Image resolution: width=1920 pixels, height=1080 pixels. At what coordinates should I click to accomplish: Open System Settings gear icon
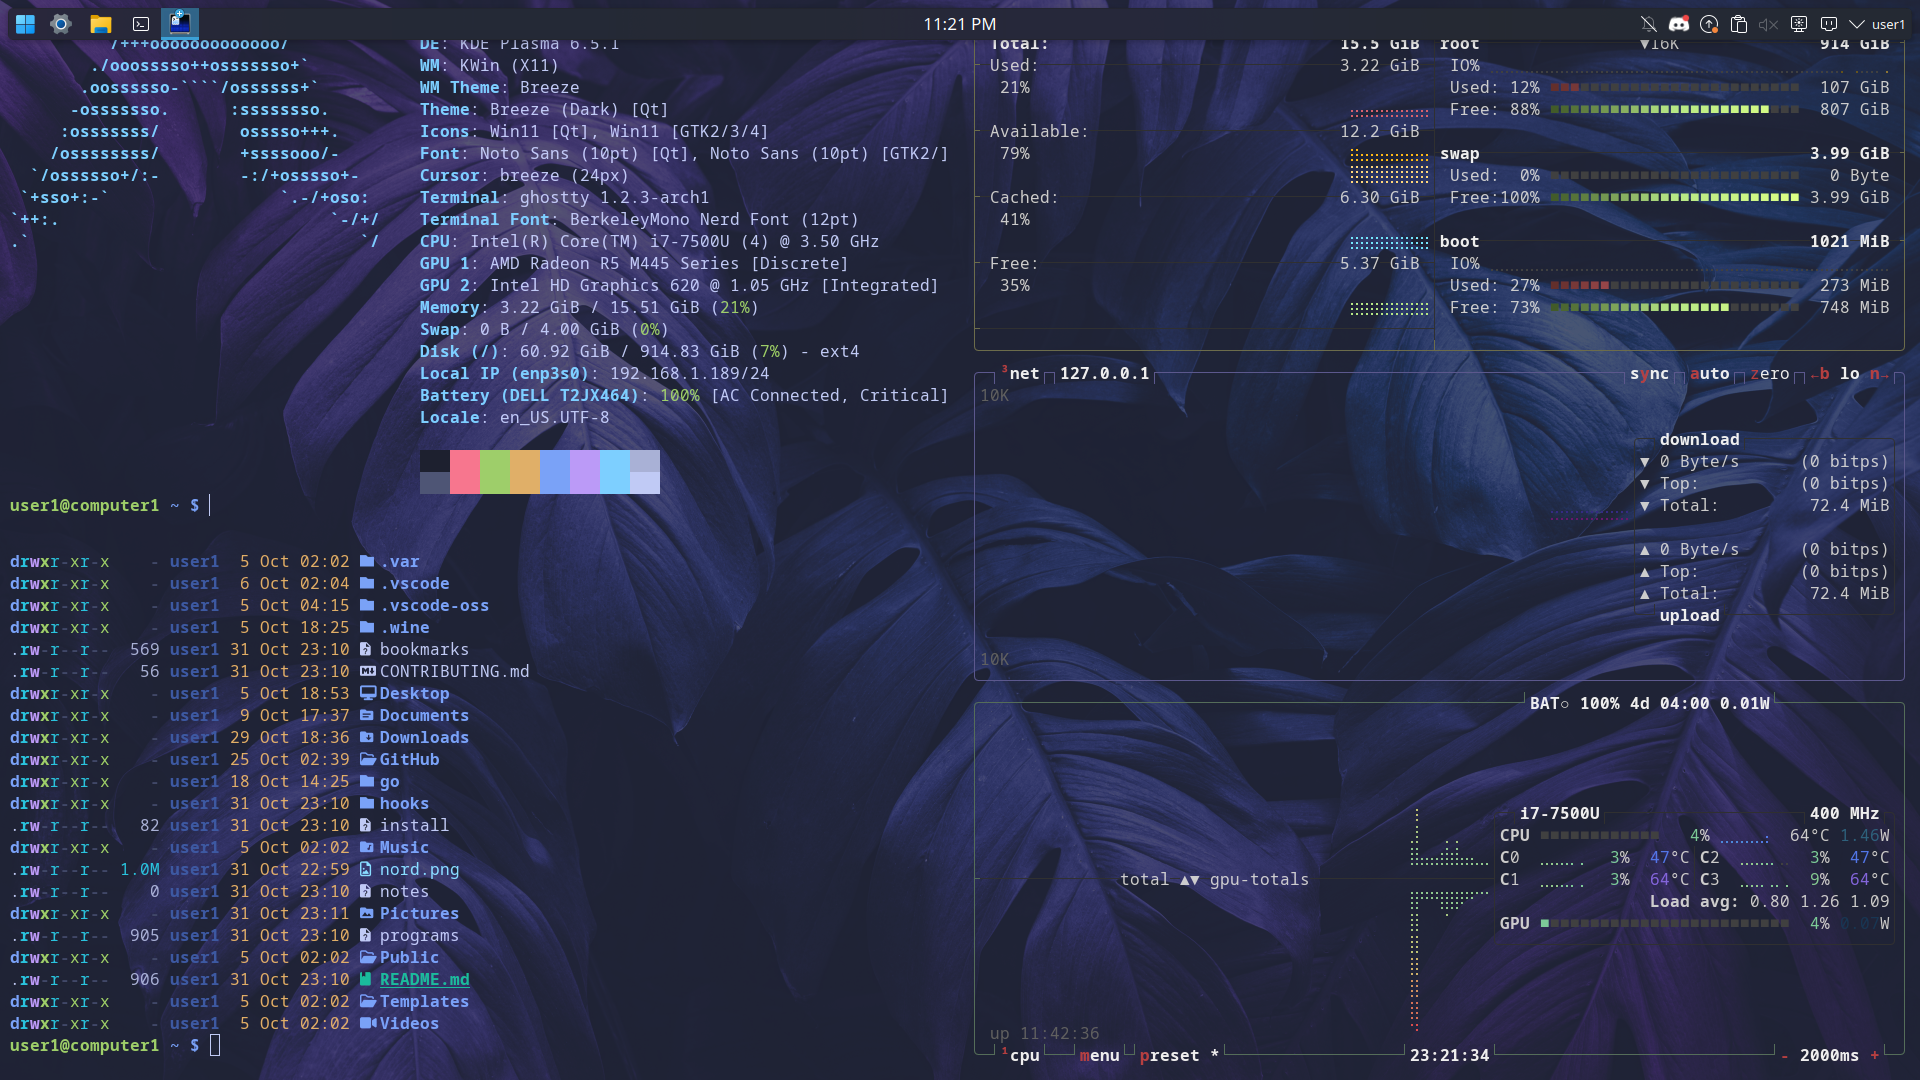[61, 24]
